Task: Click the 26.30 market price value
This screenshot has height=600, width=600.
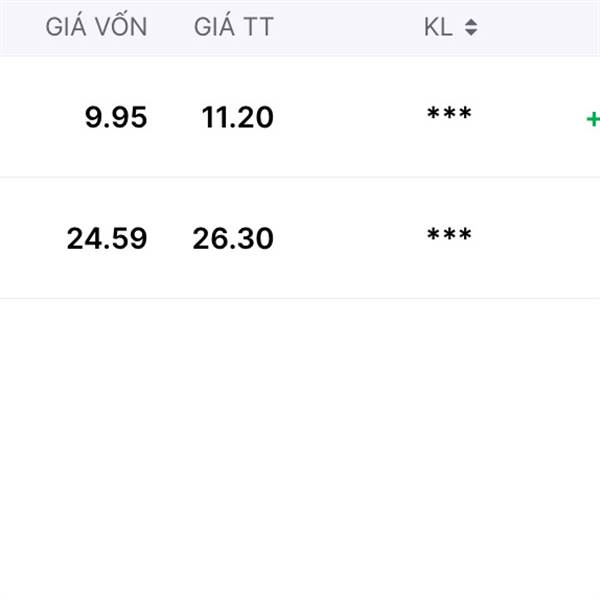Action: (233, 238)
